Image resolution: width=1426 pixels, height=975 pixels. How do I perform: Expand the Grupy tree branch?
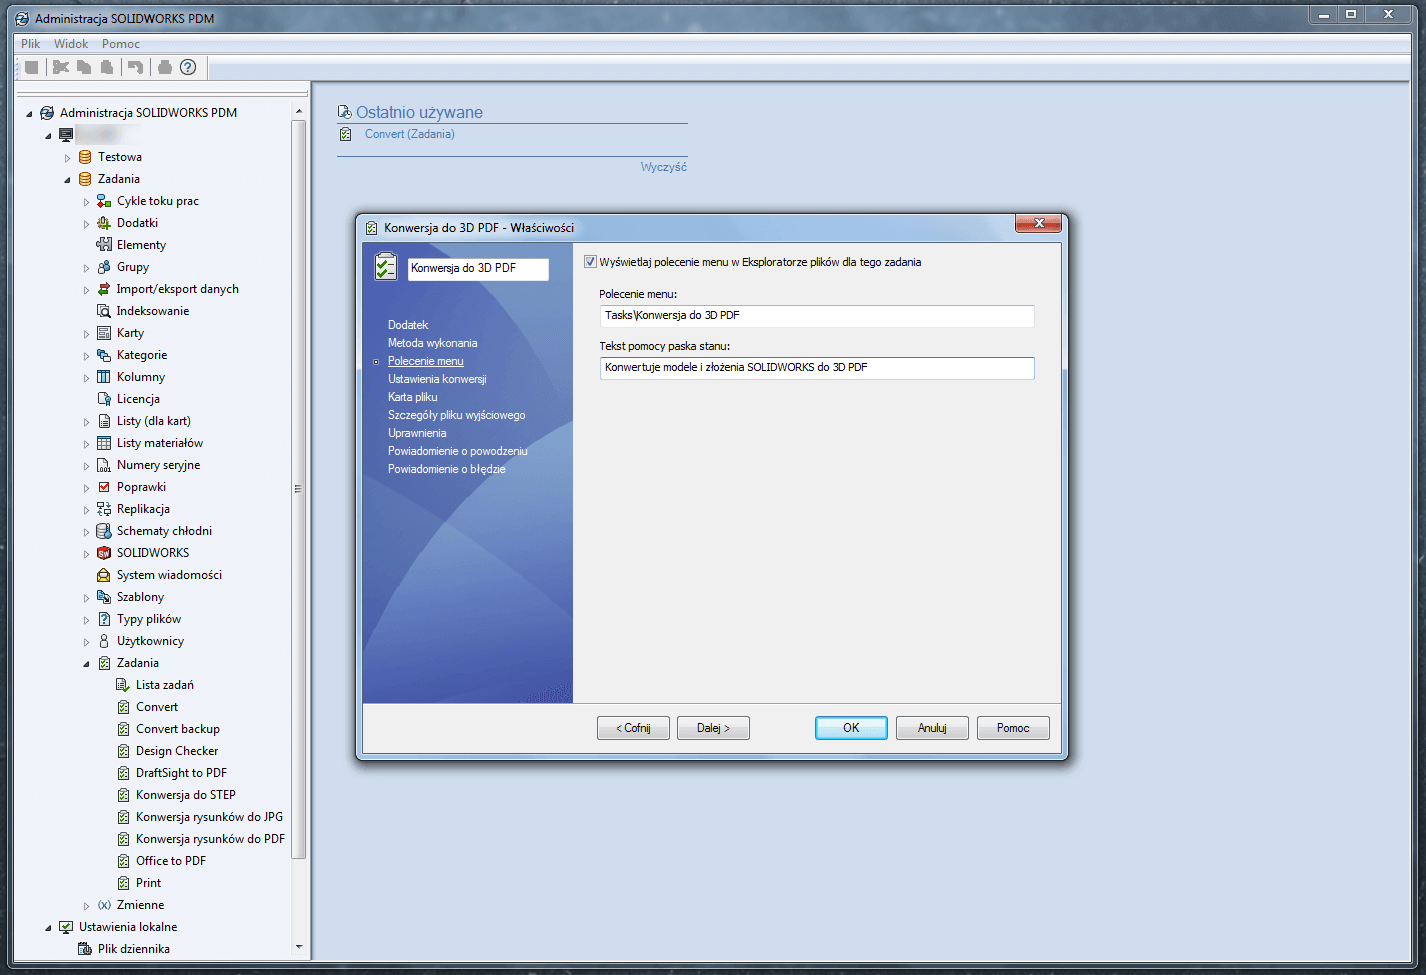pyautogui.click(x=86, y=266)
